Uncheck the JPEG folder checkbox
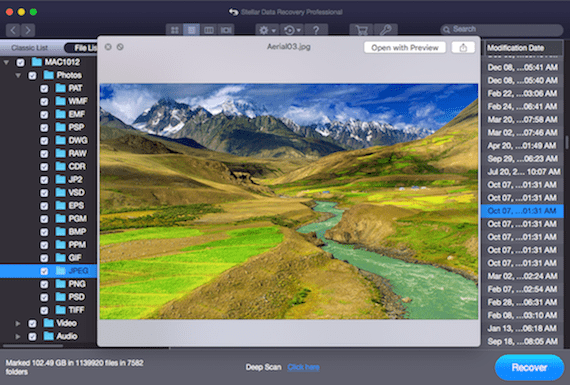 pos(44,271)
